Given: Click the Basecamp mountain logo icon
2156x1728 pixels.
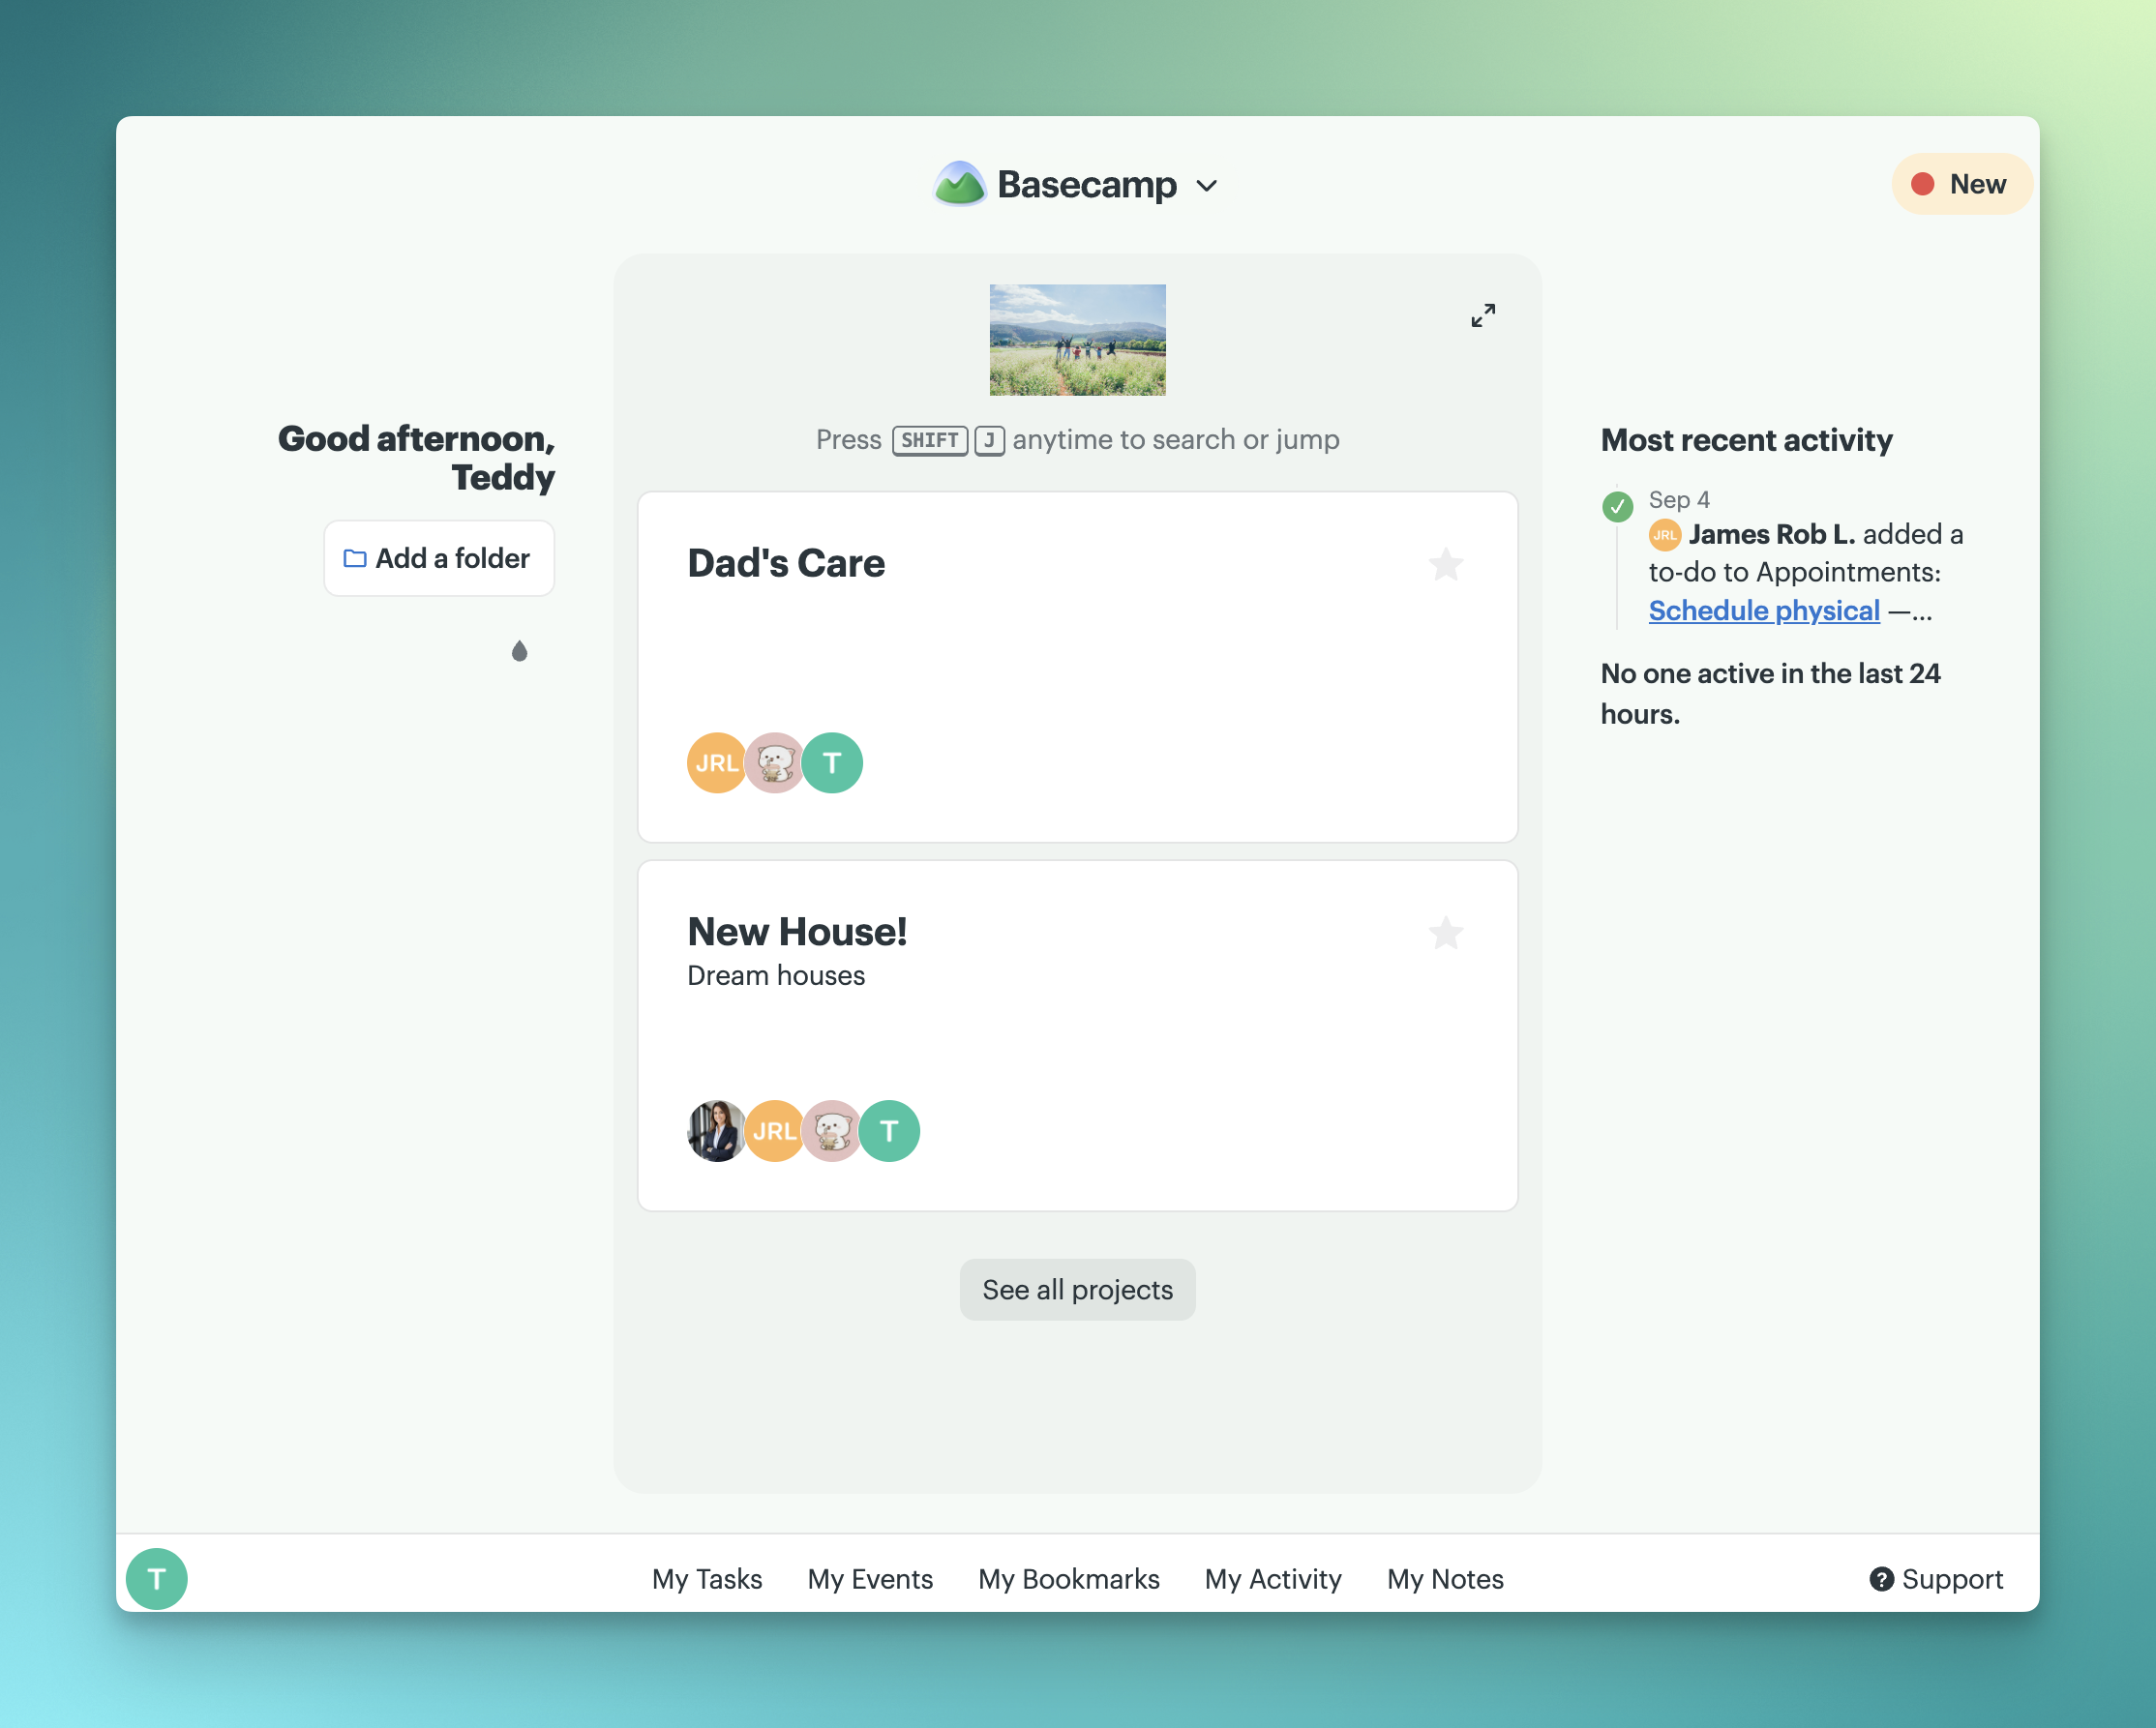Looking at the screenshot, I should pyautogui.click(x=959, y=185).
